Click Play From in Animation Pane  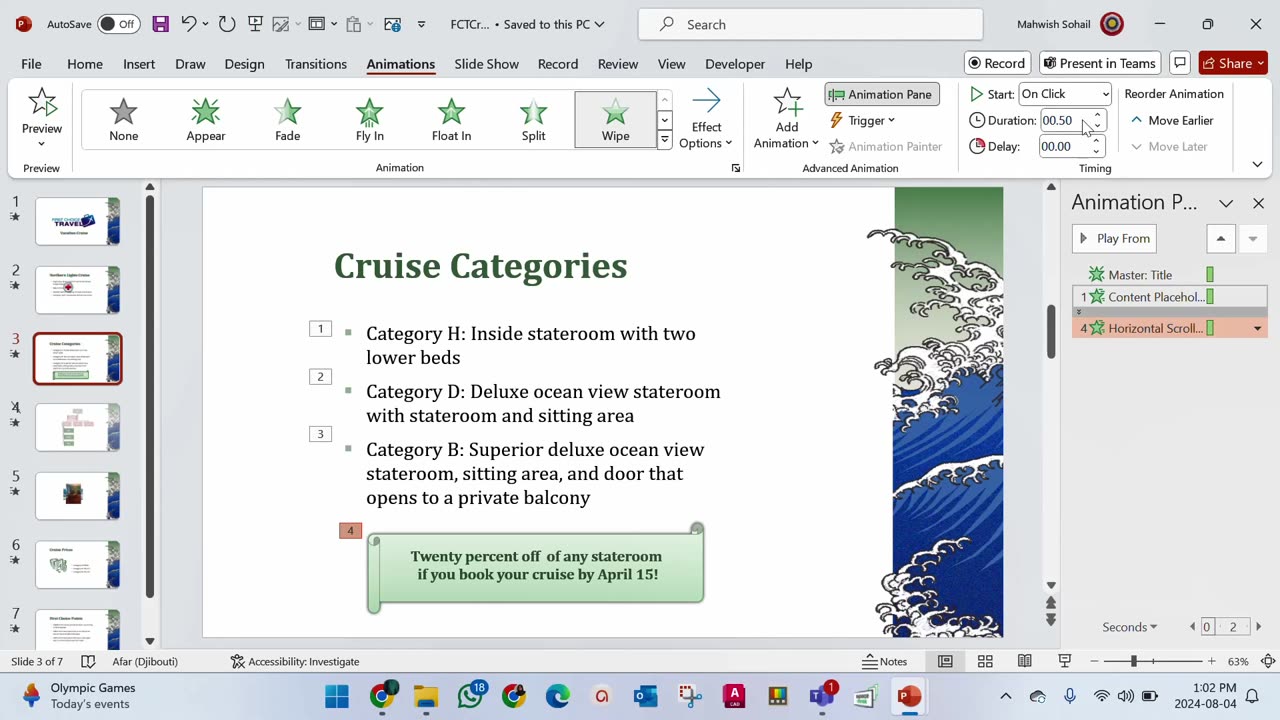pos(1115,238)
